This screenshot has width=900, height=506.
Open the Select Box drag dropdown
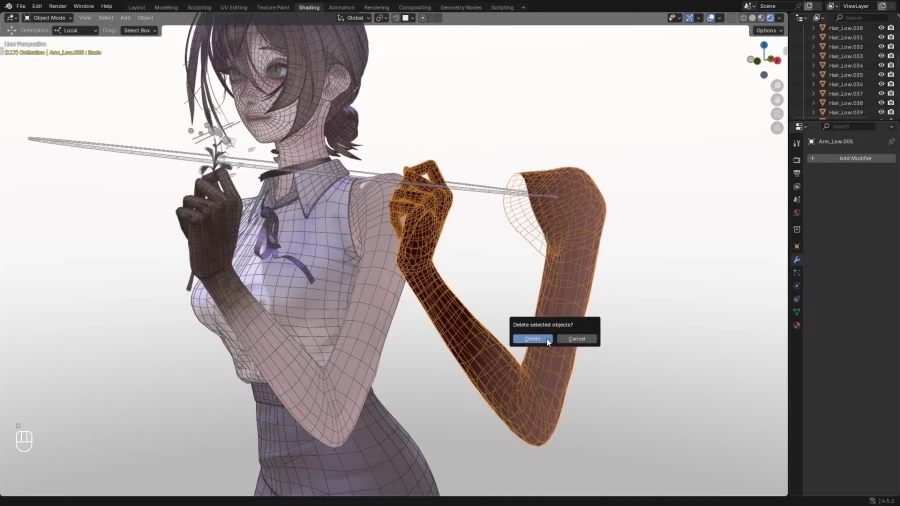tap(139, 30)
